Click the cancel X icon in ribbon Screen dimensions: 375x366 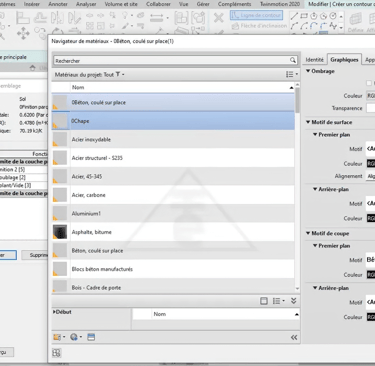point(218,17)
